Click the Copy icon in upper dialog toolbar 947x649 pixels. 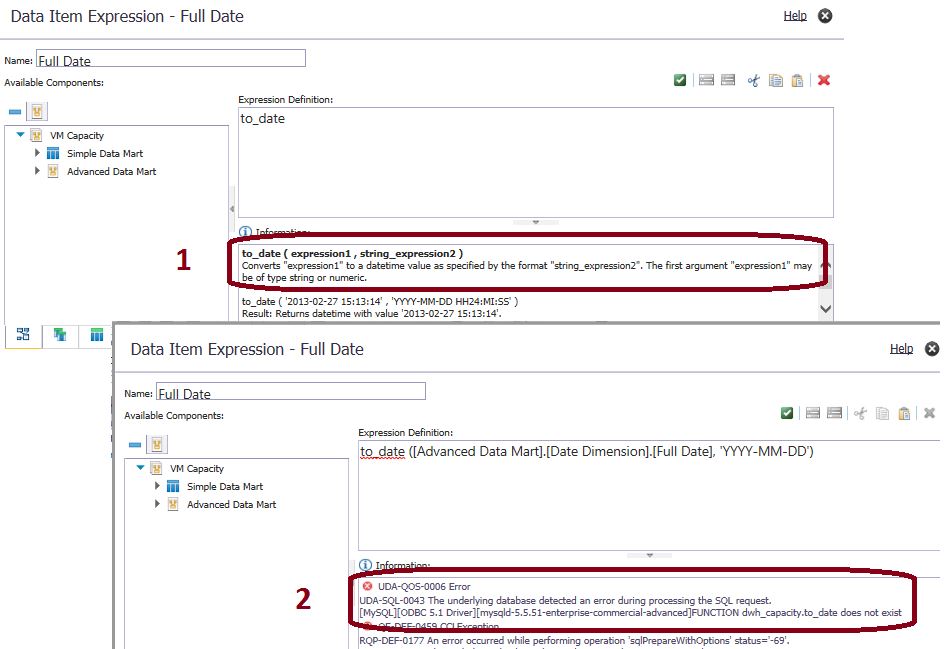775,80
